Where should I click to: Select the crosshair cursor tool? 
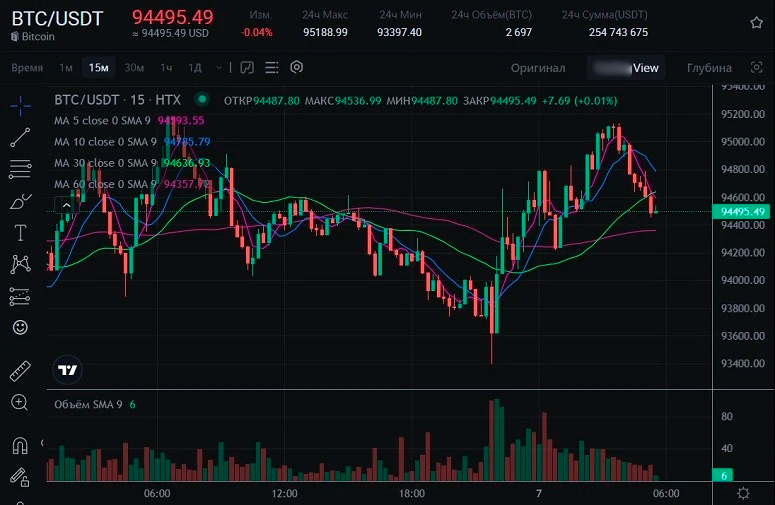pos(20,105)
